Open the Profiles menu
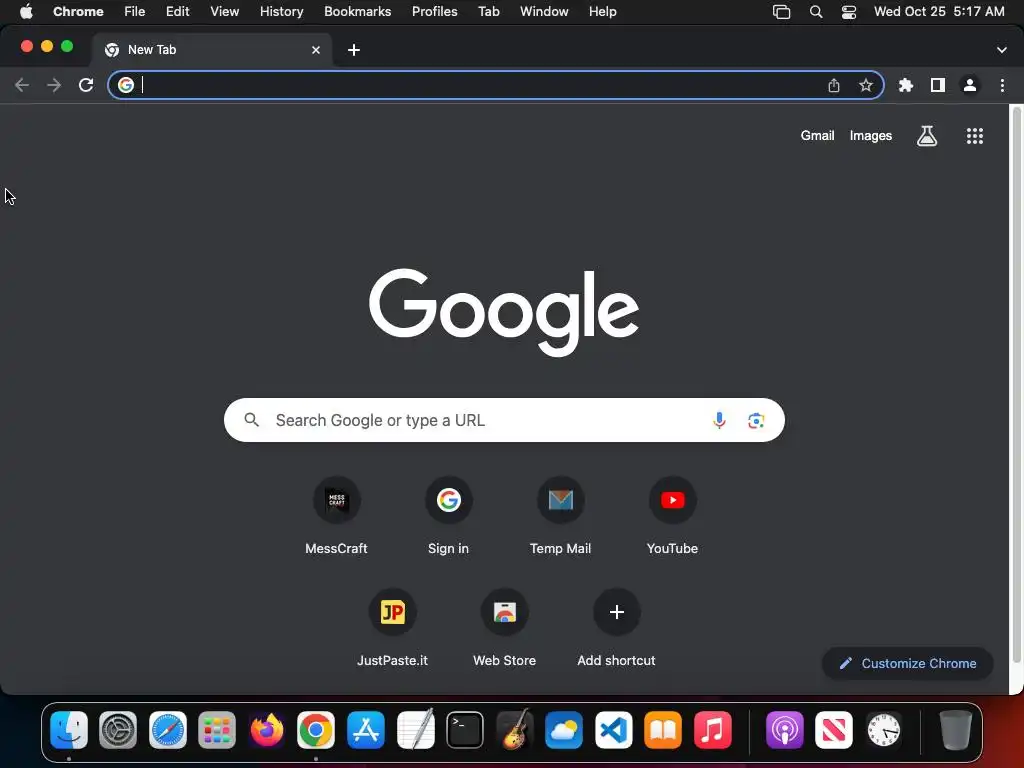Screen dimensions: 1024x768 [x=434, y=12]
